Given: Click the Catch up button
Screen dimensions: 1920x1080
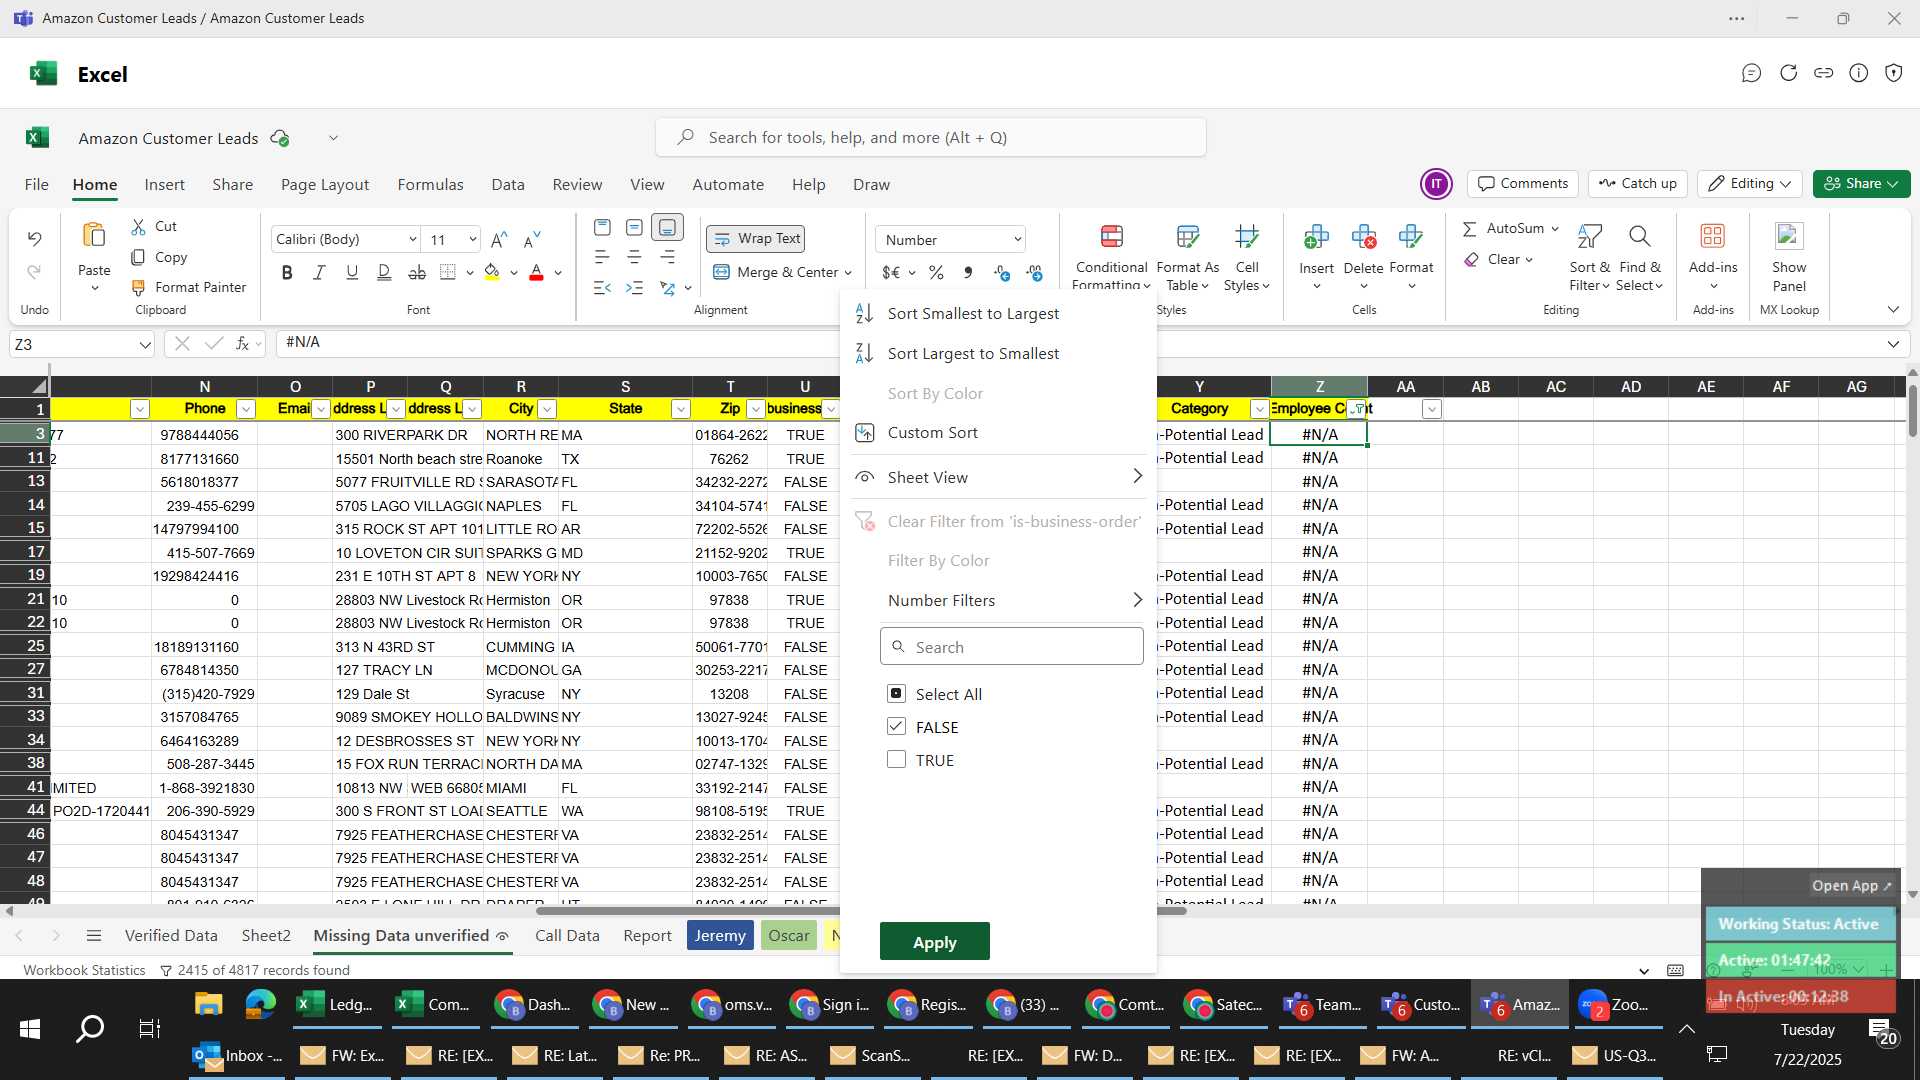Looking at the screenshot, I should [x=1638, y=183].
